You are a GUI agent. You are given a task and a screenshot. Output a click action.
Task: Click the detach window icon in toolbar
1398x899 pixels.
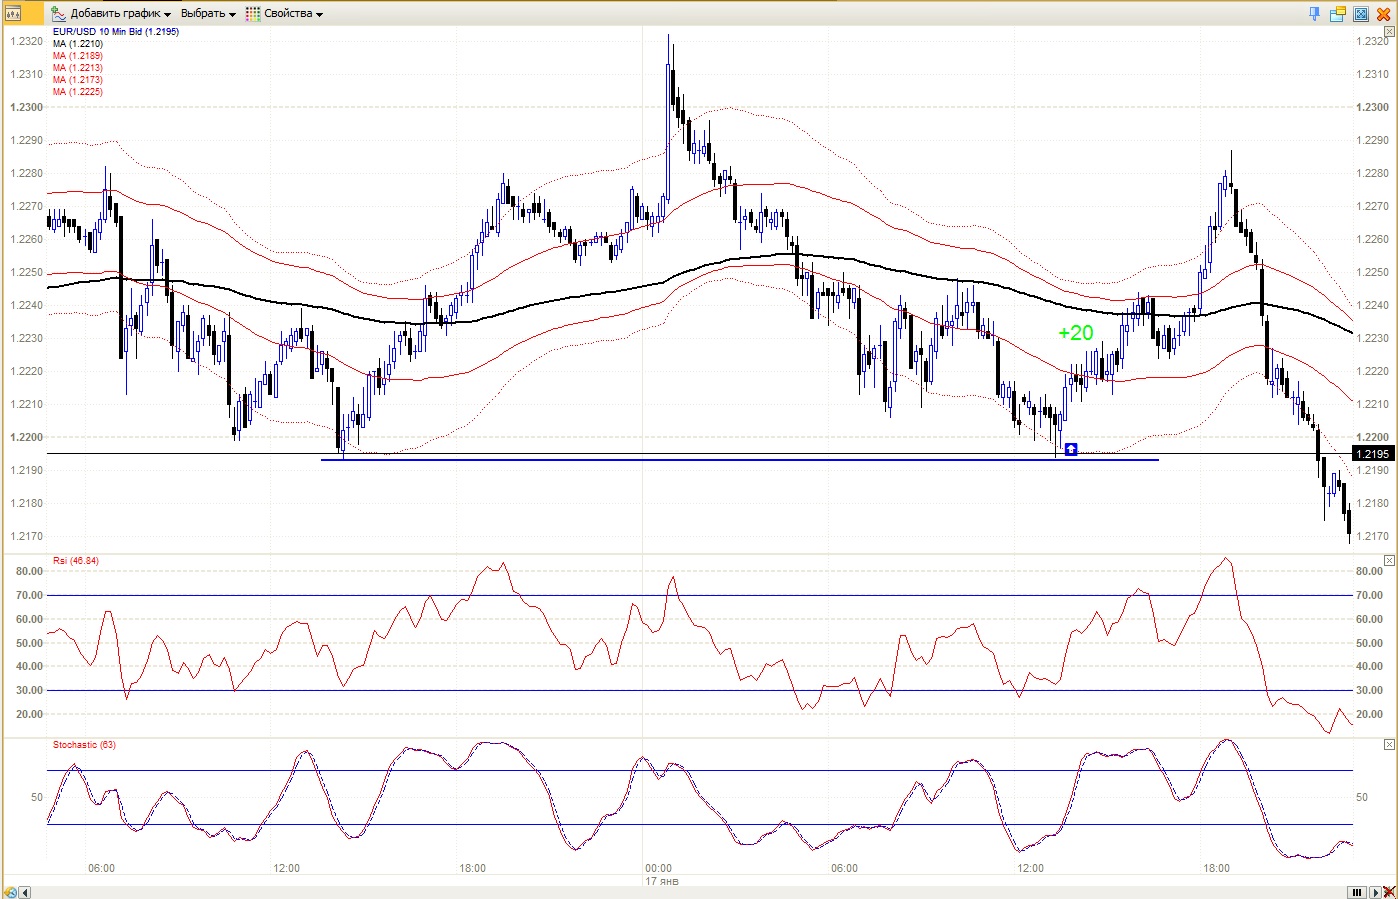tap(1337, 14)
